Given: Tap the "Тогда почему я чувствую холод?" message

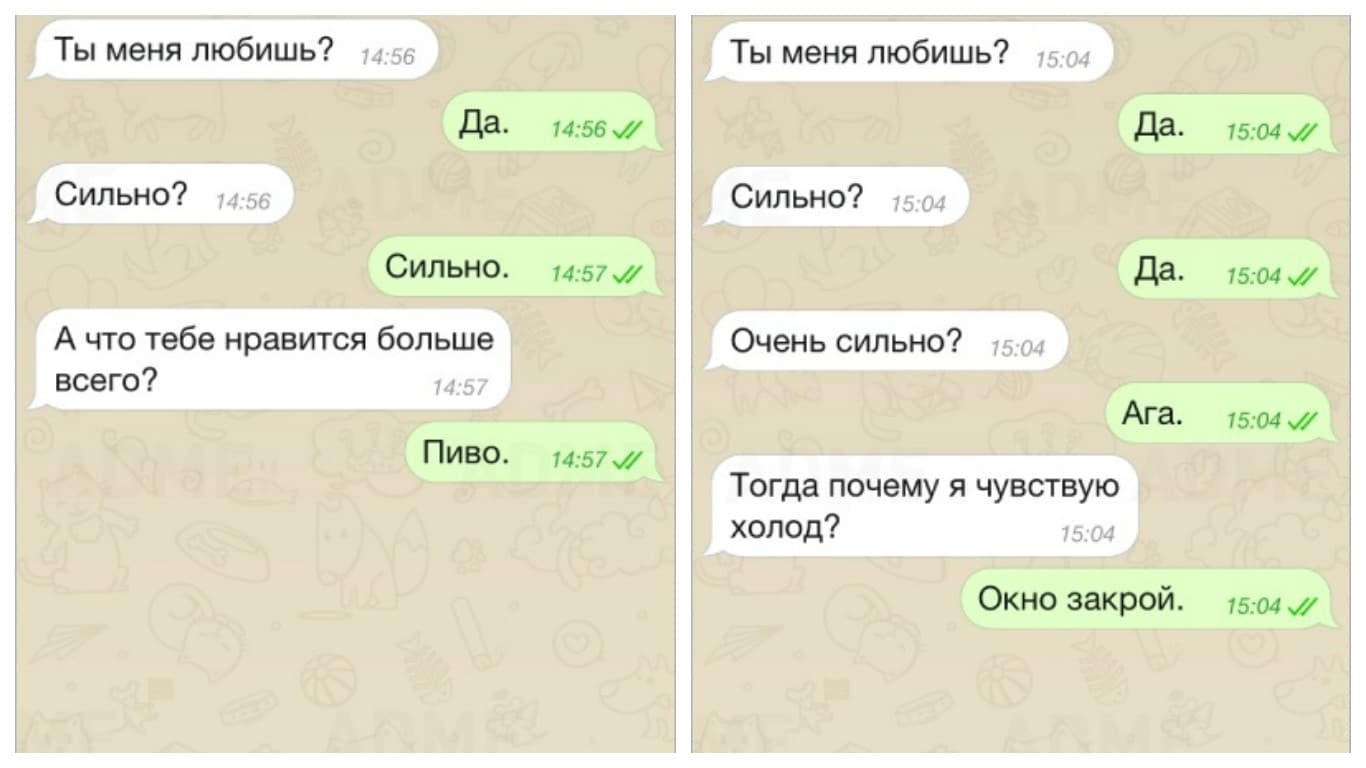Looking at the screenshot, I should tap(922, 506).
